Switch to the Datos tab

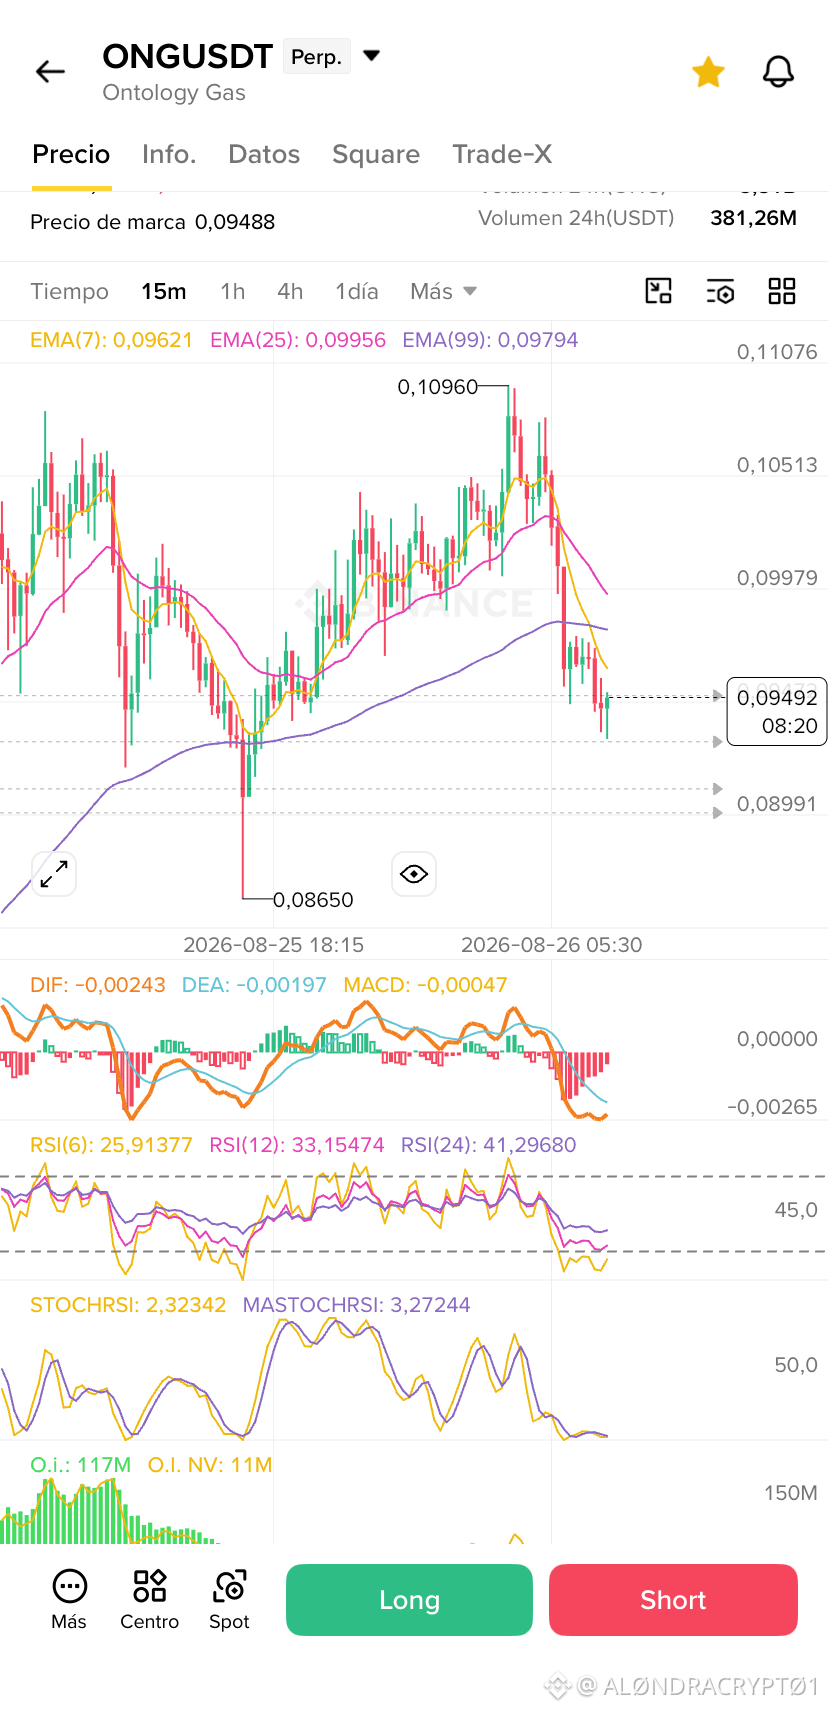264,154
